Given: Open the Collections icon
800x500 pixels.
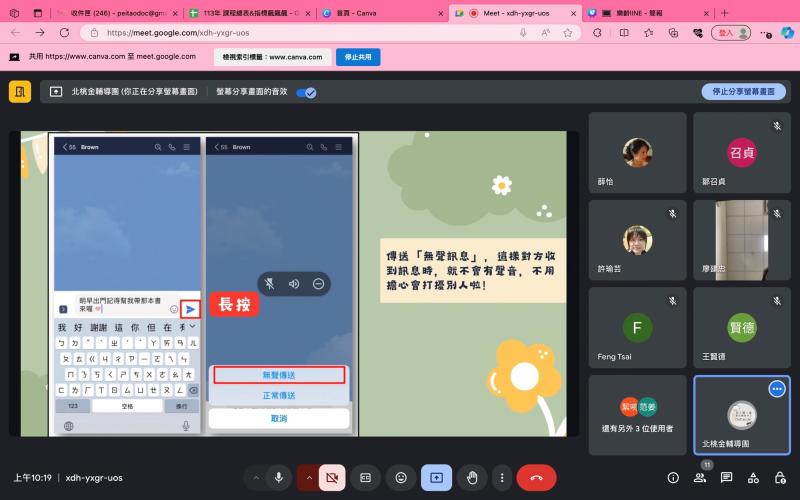Looking at the screenshot, I should click(x=673, y=33).
